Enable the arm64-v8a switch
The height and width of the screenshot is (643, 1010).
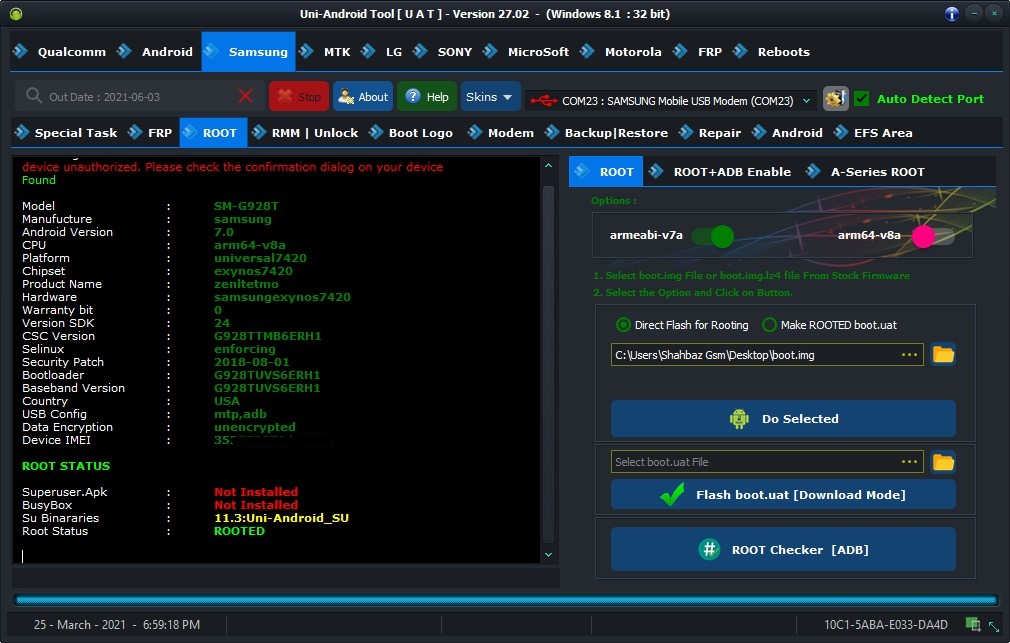[x=932, y=236]
